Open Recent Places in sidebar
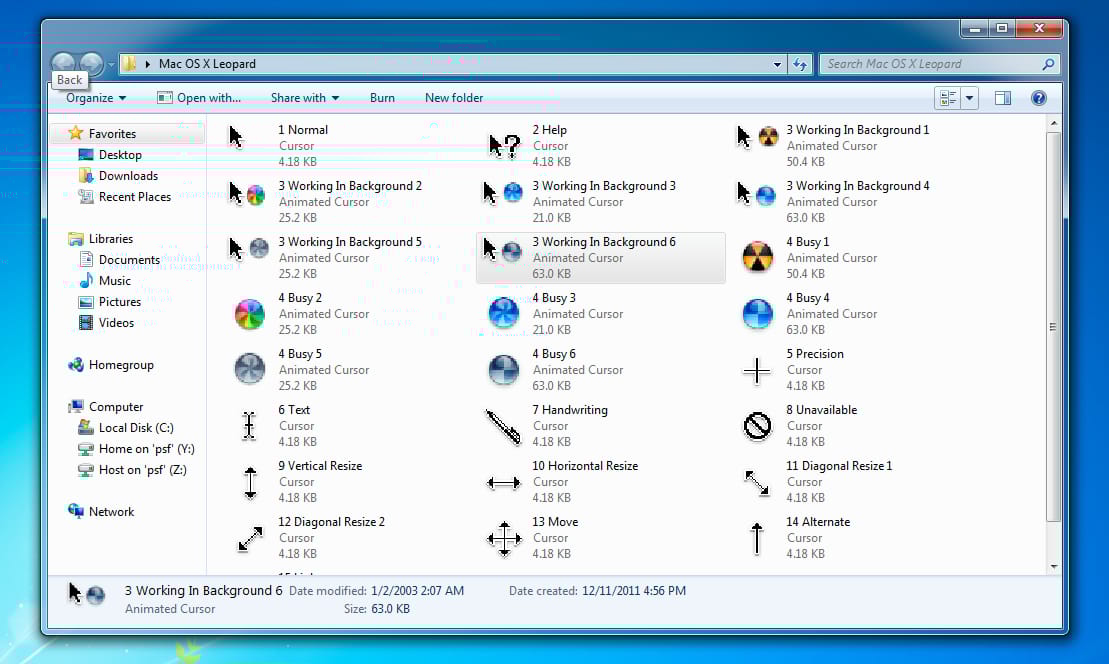1109x664 pixels. pyautogui.click(x=134, y=197)
